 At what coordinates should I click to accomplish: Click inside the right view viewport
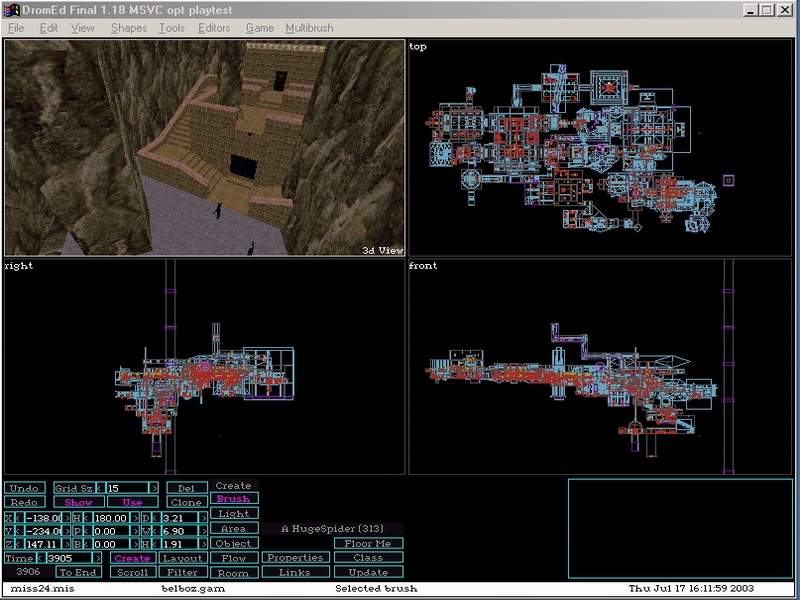[x=205, y=367]
